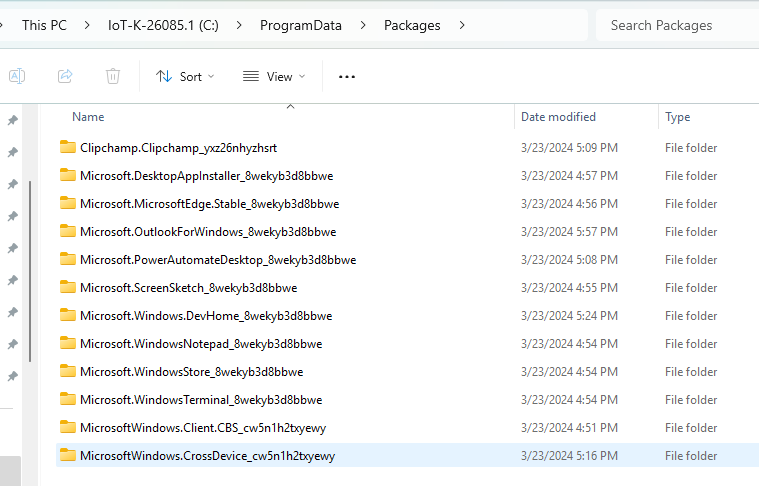Select MicrosoftWindows.Client.CBS_cw5n1h2txyewy folder name
This screenshot has width=759, height=486.
point(203,428)
